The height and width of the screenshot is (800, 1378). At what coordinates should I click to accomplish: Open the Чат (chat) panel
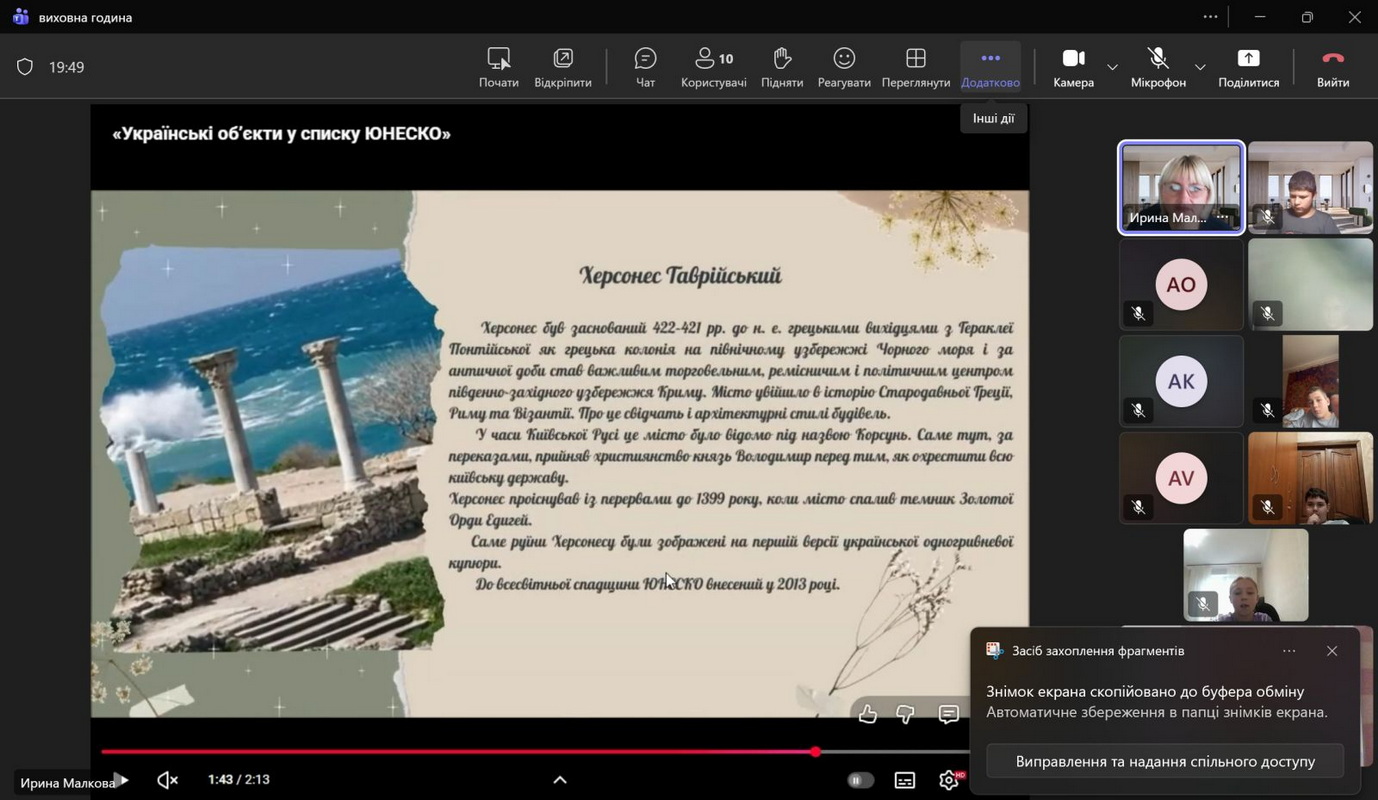click(x=645, y=67)
